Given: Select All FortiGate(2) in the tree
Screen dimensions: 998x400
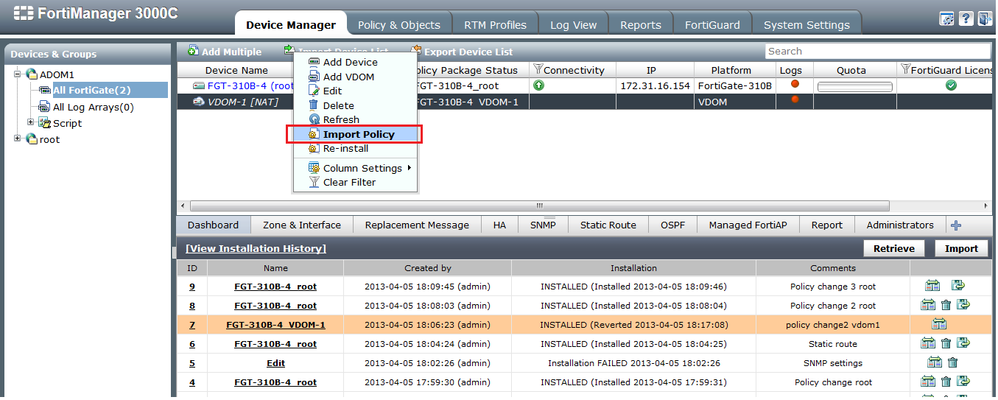Looking at the screenshot, I should [92, 90].
